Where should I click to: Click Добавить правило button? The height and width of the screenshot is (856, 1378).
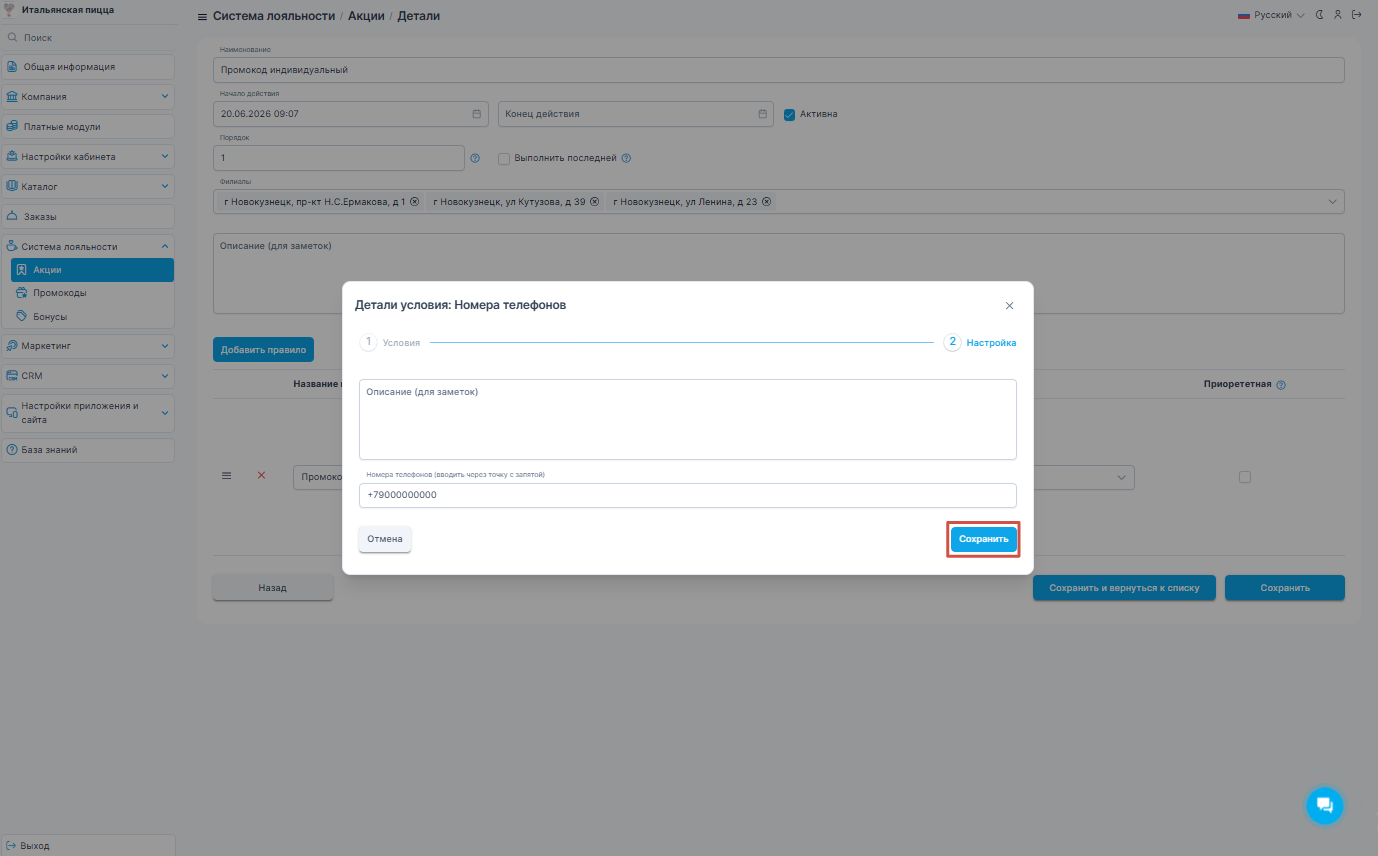pos(264,350)
